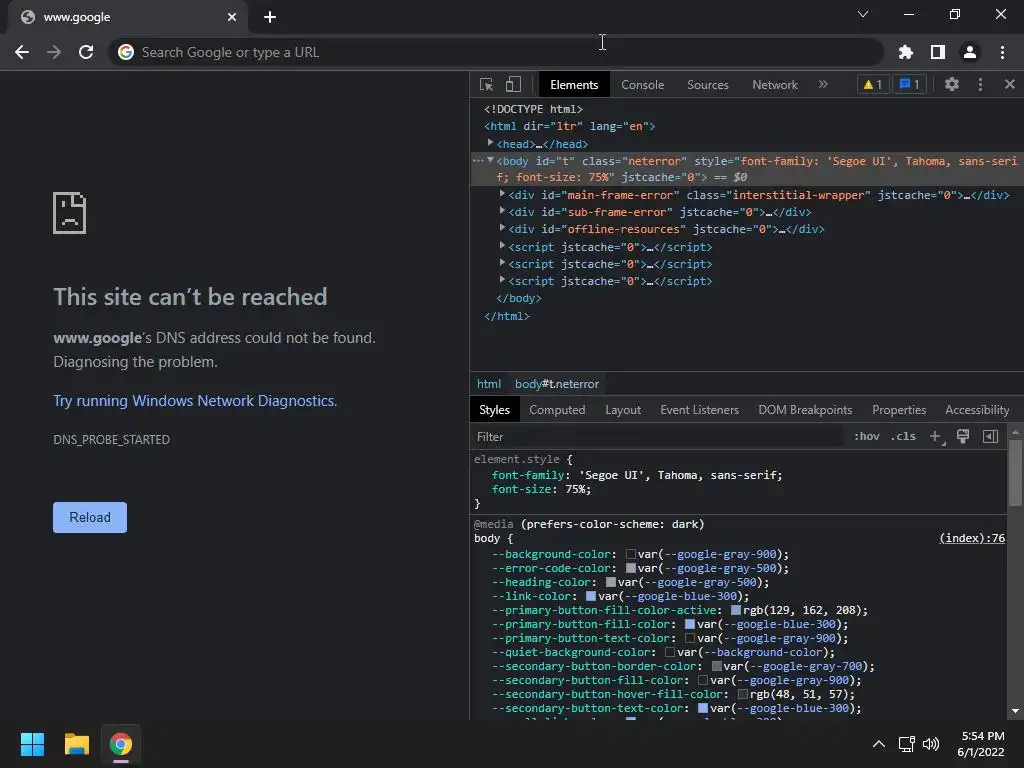Open DevTools settings gear
Screen dimensions: 1024x768
pos(952,84)
